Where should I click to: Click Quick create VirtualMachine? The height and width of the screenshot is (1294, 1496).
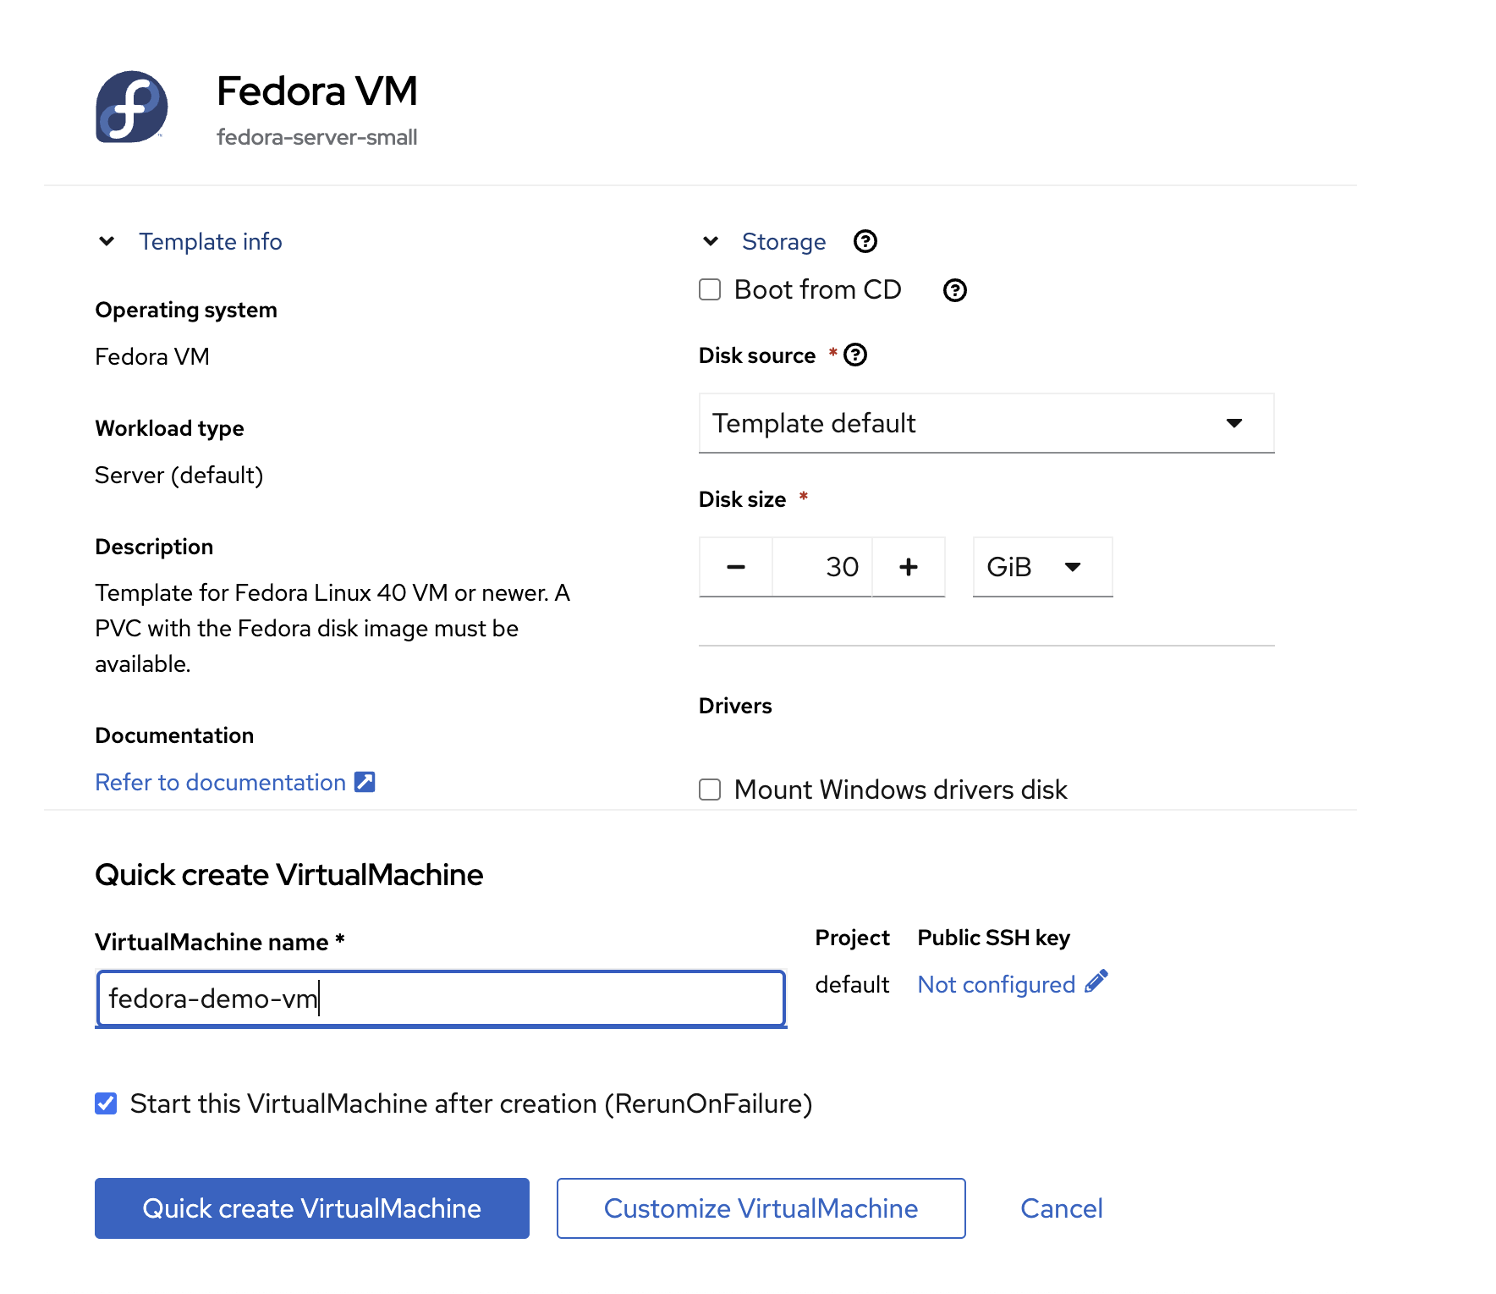(x=311, y=1208)
